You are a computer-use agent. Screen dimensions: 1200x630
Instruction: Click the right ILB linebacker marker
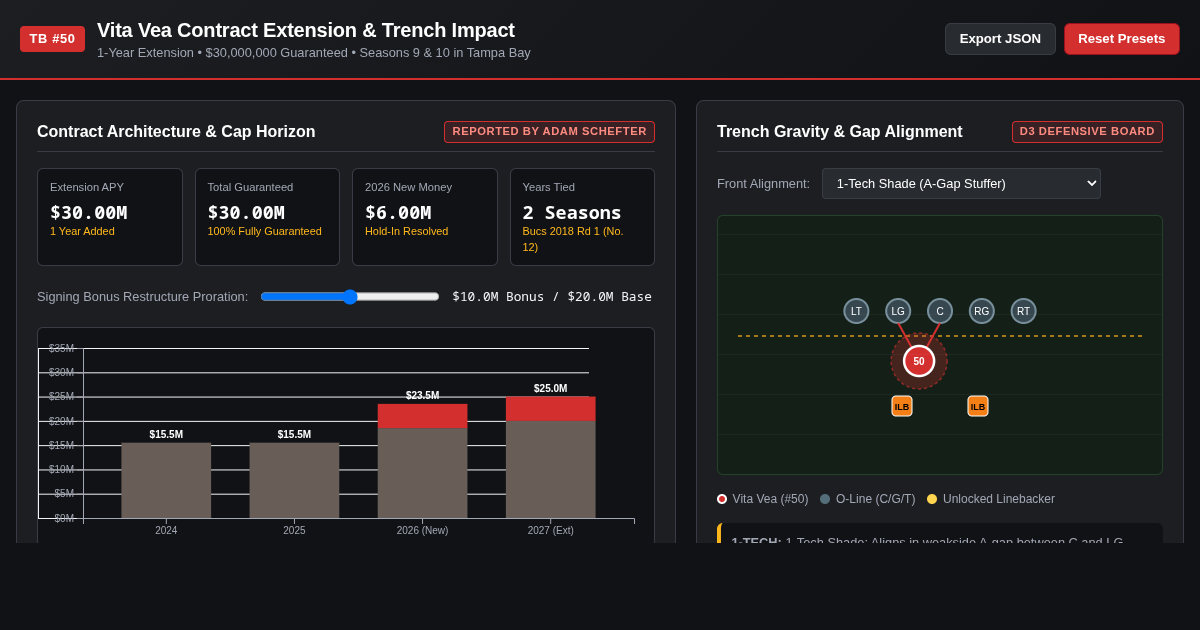point(978,406)
